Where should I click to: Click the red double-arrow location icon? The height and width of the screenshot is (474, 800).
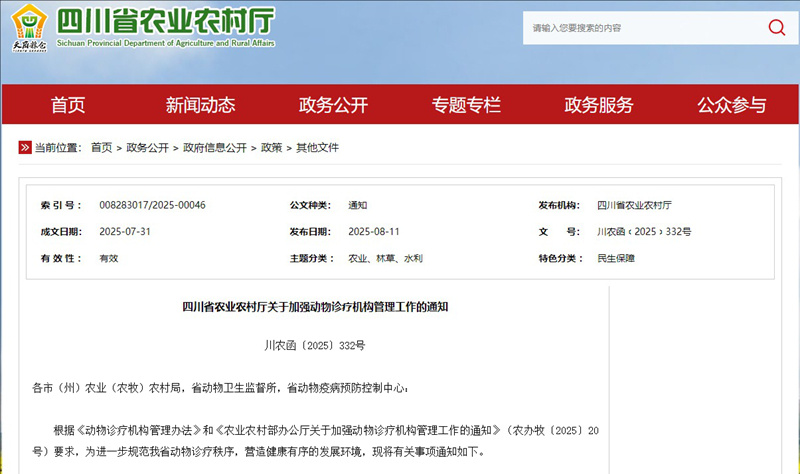25,147
